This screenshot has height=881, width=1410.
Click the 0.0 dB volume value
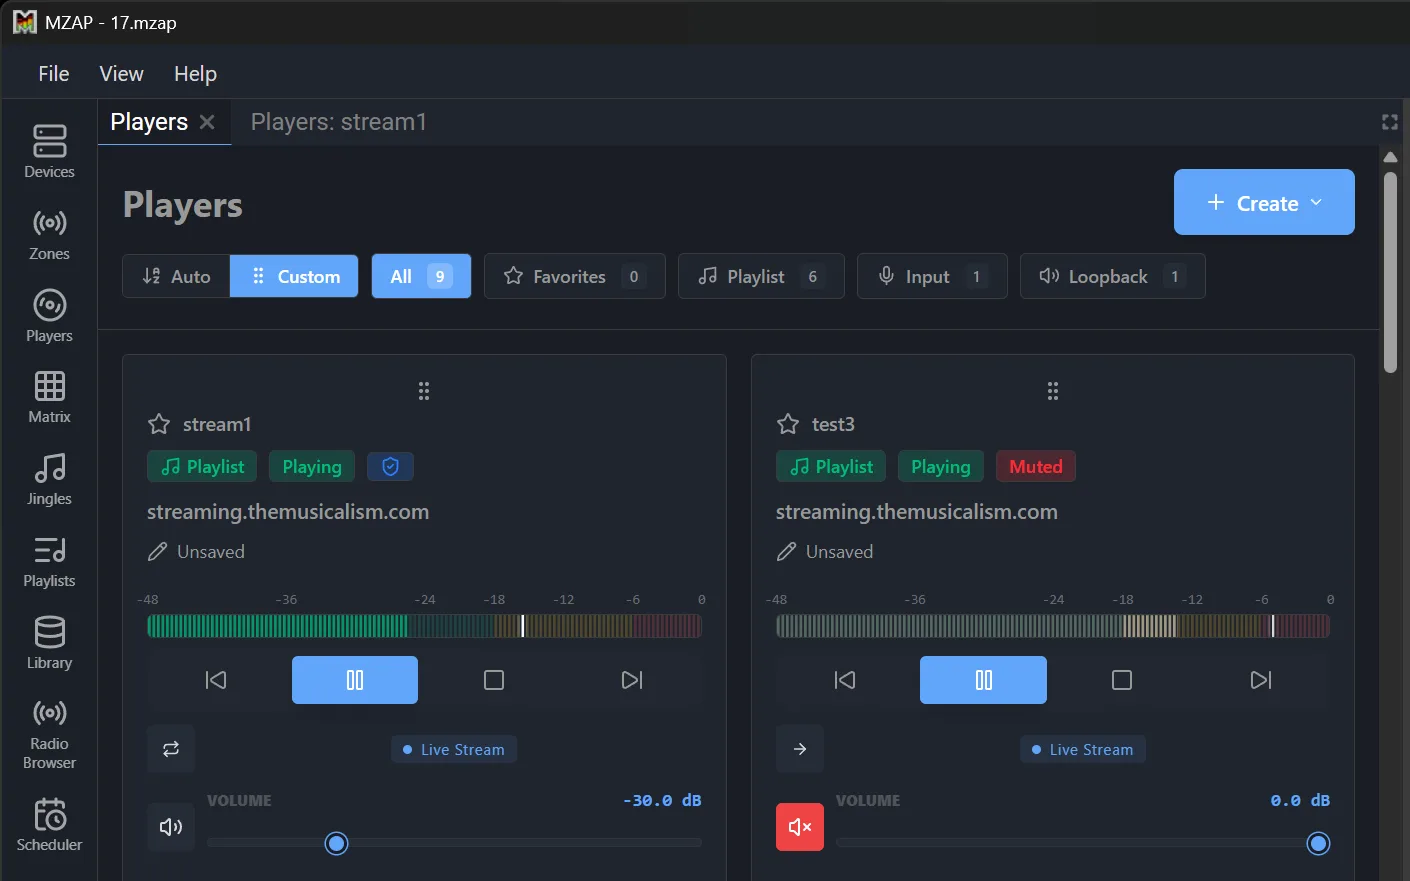pyautogui.click(x=1300, y=800)
